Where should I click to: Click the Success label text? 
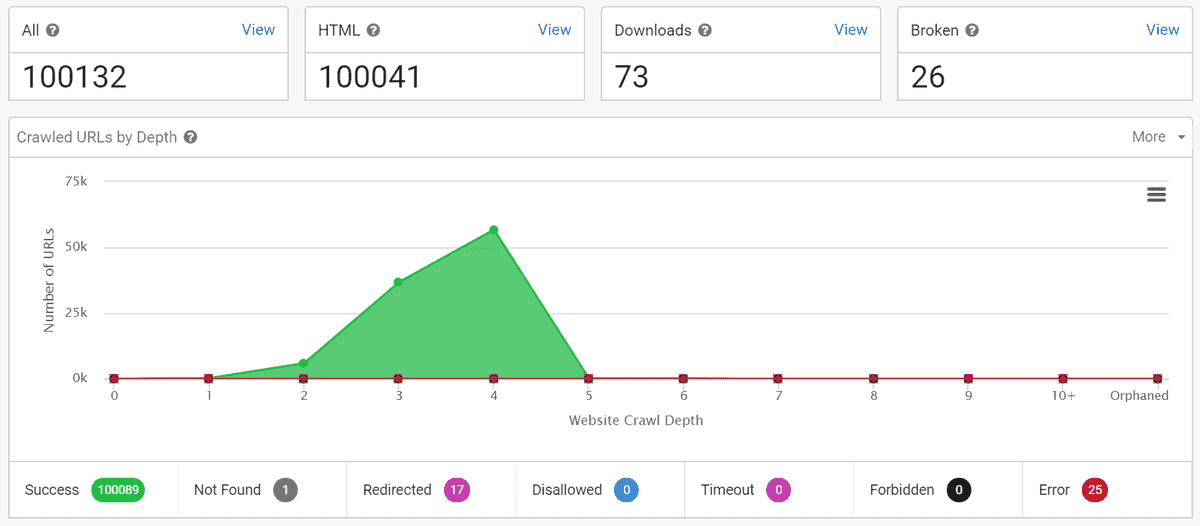52,490
